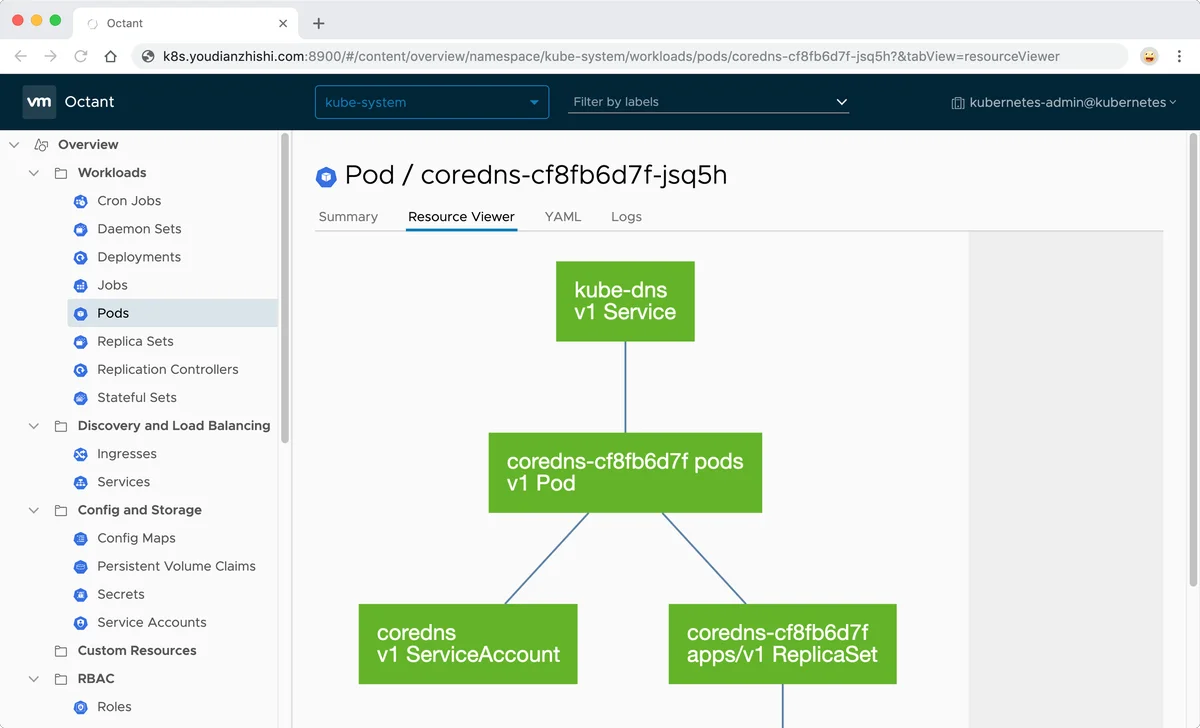Click the Pod hexagon icon beside title
1200x728 pixels.
[x=326, y=177]
